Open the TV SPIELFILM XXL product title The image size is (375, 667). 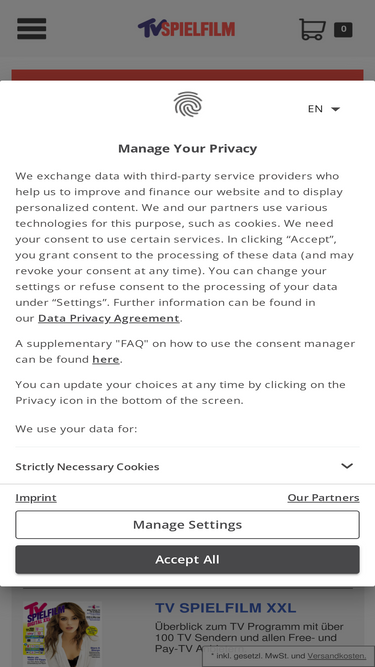coord(225,608)
